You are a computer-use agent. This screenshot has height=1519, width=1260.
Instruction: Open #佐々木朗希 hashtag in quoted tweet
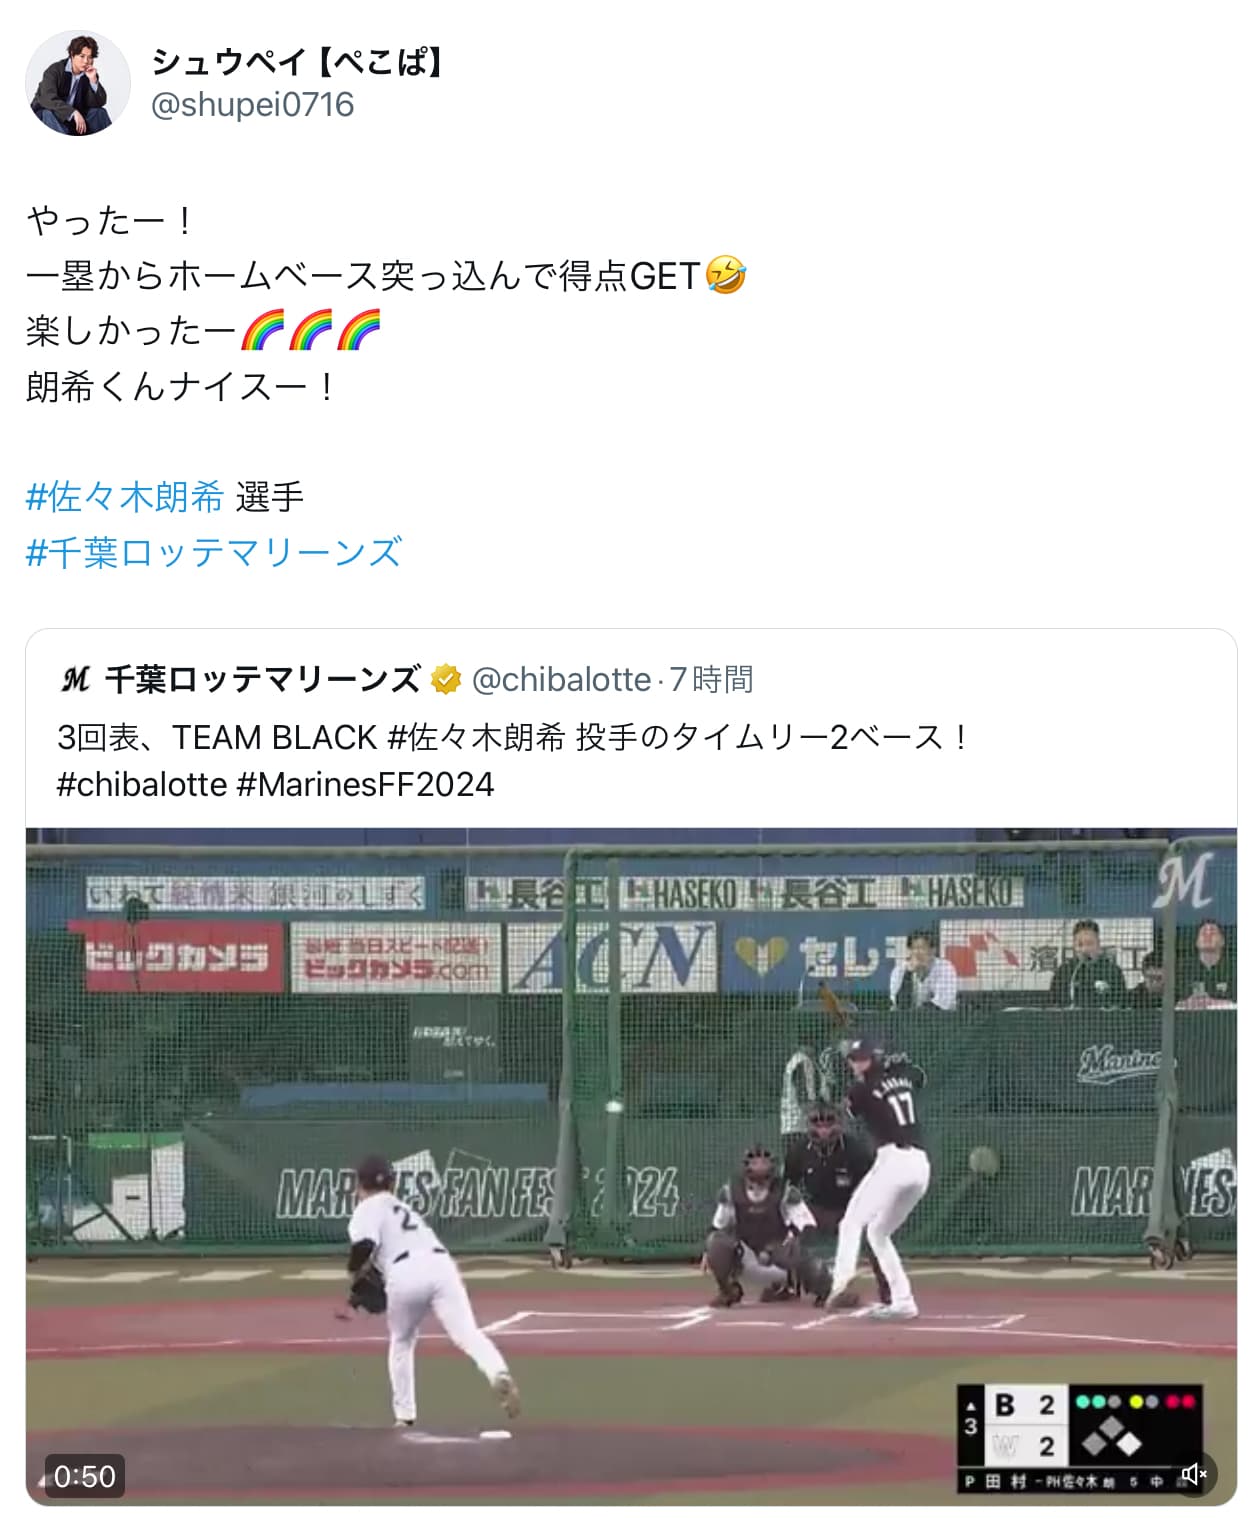click(x=476, y=738)
